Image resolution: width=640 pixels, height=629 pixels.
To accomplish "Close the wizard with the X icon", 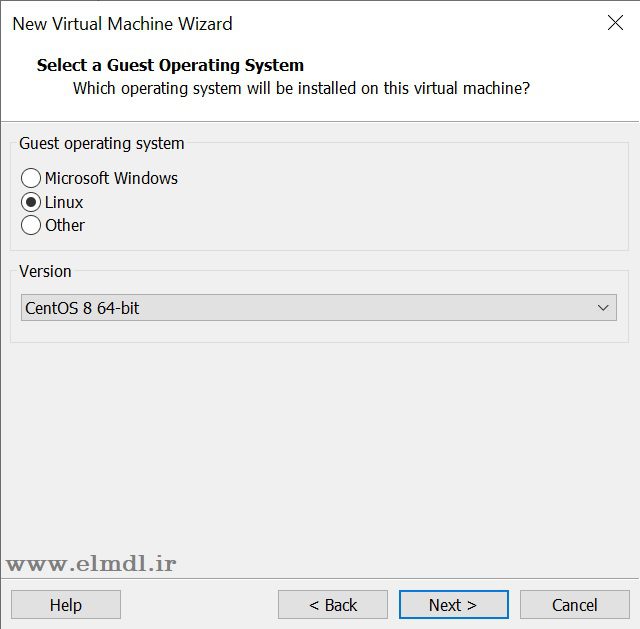I will (x=615, y=23).
